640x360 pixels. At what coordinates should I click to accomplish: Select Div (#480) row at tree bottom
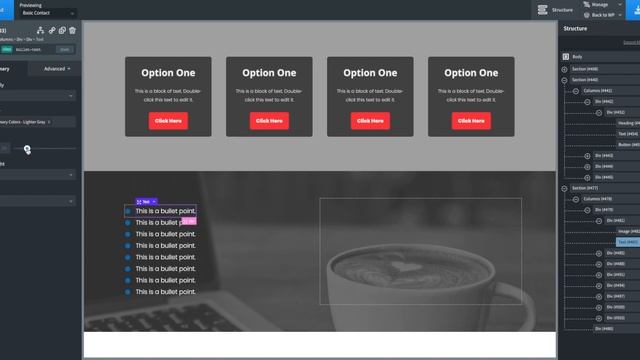(616, 329)
